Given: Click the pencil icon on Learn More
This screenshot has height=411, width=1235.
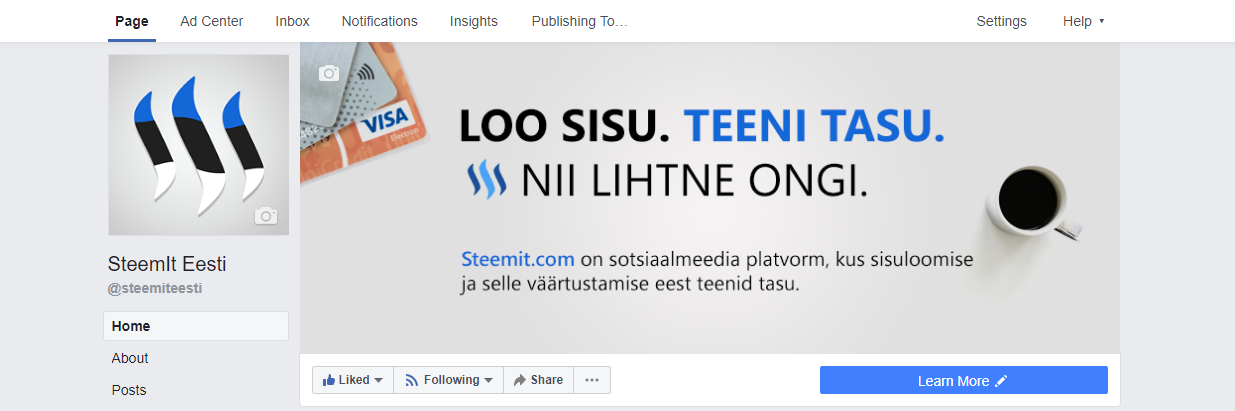Looking at the screenshot, I should coord(1001,380).
